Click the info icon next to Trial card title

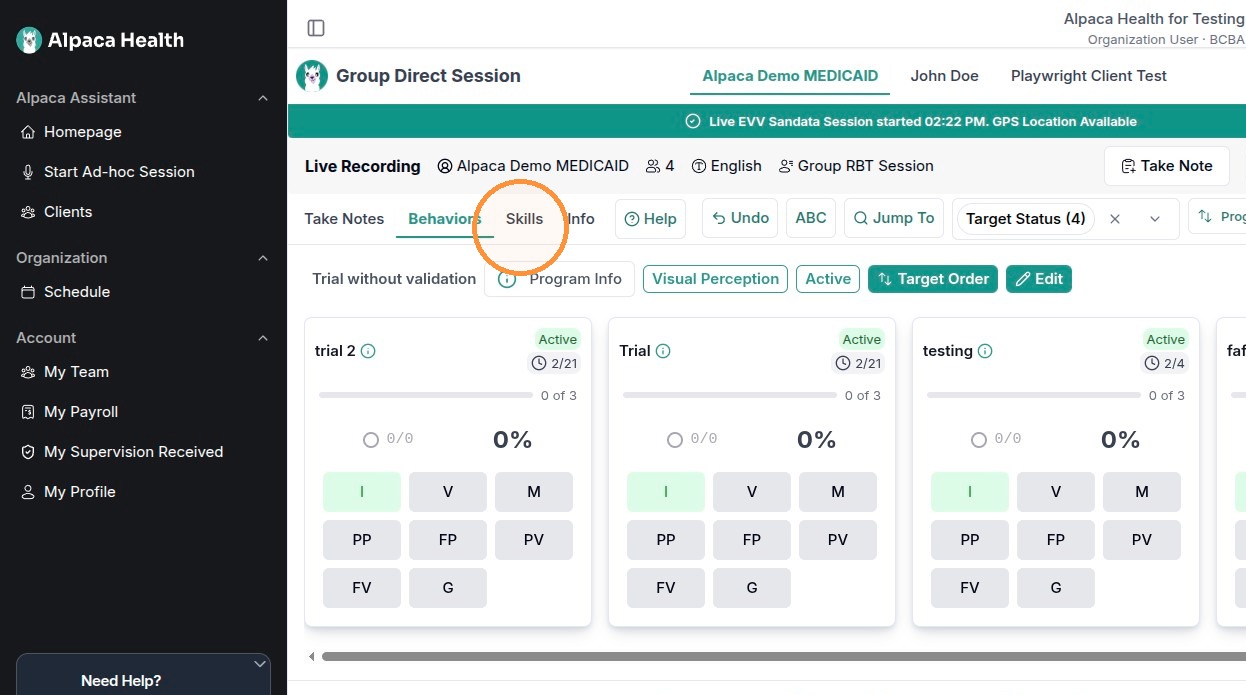coord(663,351)
